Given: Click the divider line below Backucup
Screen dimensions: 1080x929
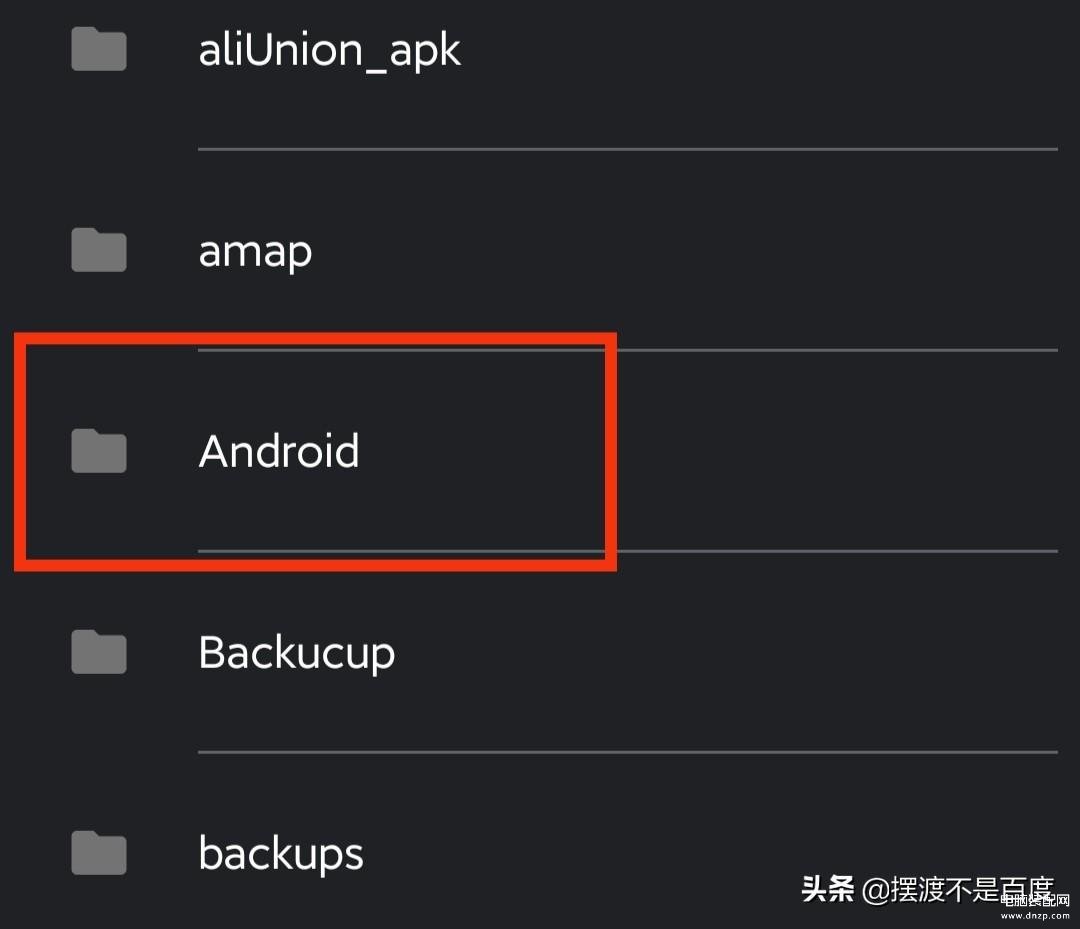Looking at the screenshot, I should point(627,752).
